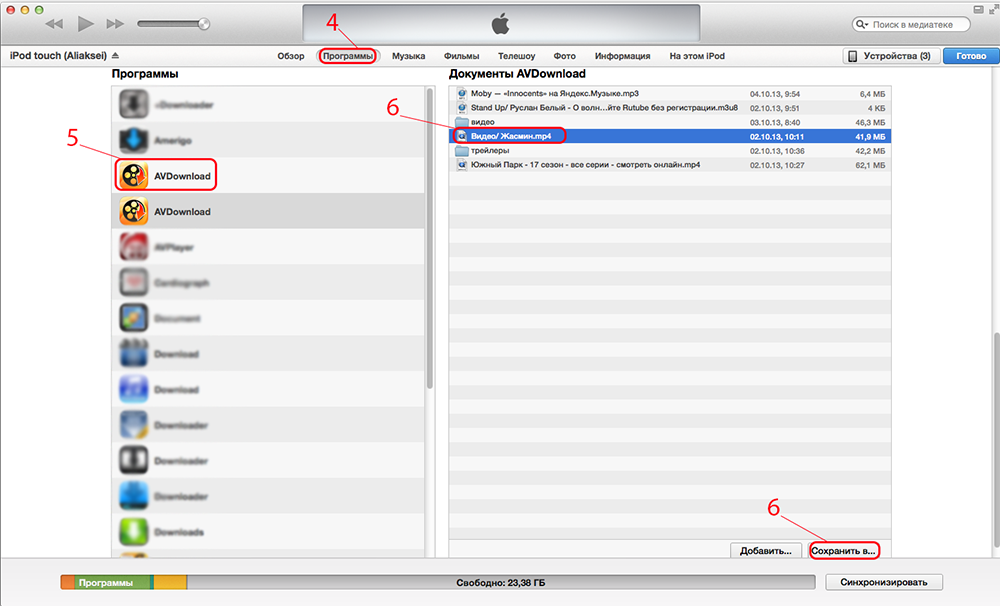Screen dimensions: 1000x606
Task: Click the library search field
Action: pyautogui.click(x=911, y=24)
